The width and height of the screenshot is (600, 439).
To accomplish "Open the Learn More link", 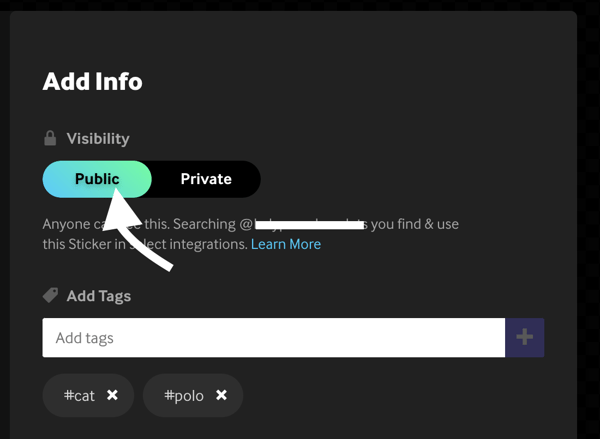I will (x=286, y=244).
